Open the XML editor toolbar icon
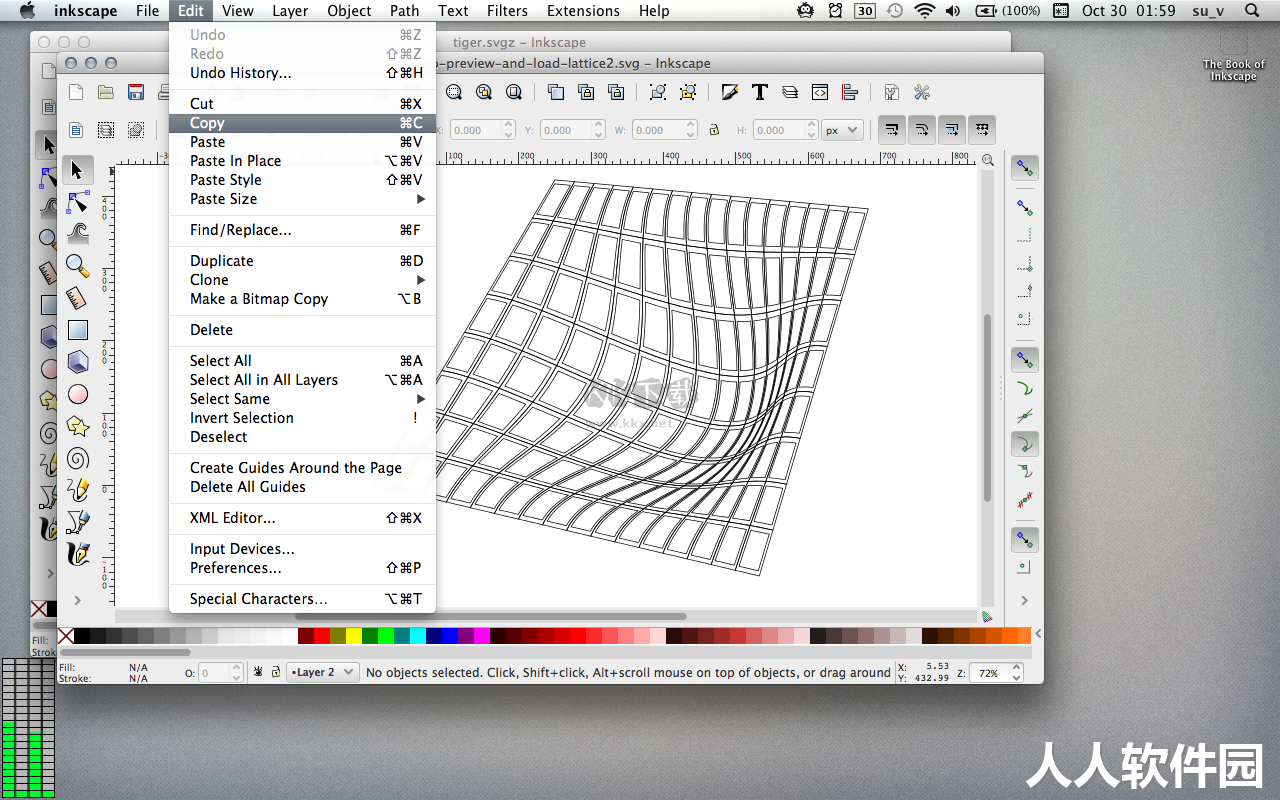The width and height of the screenshot is (1280, 800). (x=820, y=92)
